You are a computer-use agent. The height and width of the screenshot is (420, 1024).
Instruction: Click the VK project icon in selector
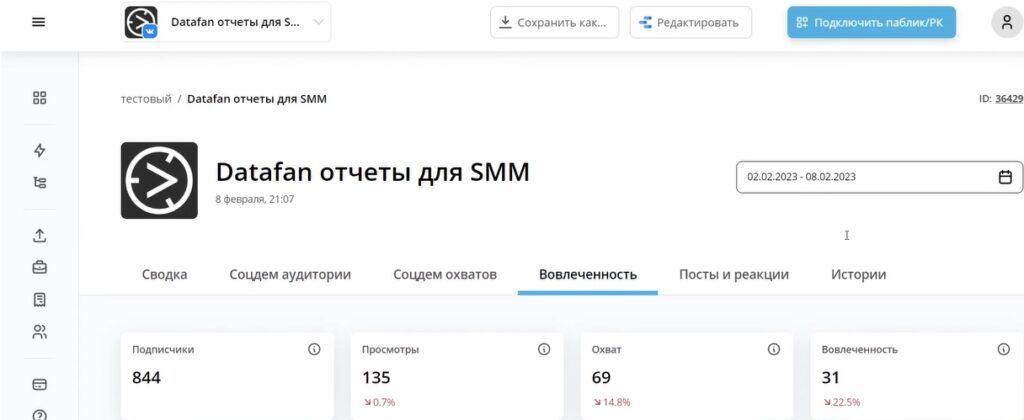point(141,22)
